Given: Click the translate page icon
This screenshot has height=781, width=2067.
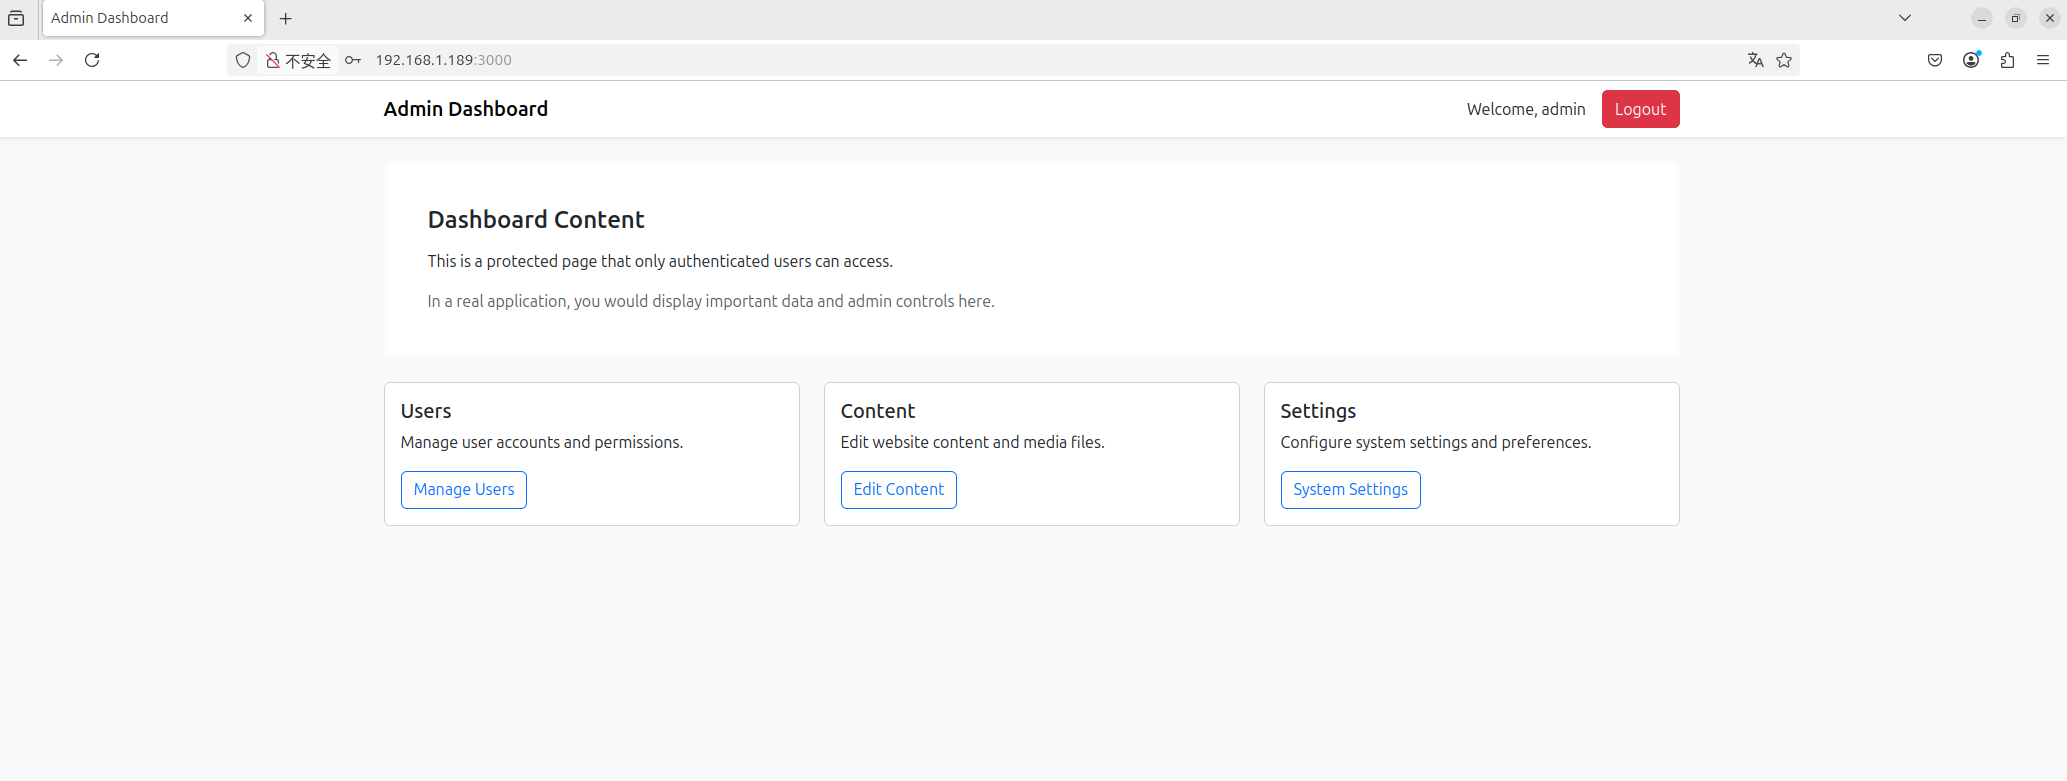Looking at the screenshot, I should click(x=1755, y=60).
